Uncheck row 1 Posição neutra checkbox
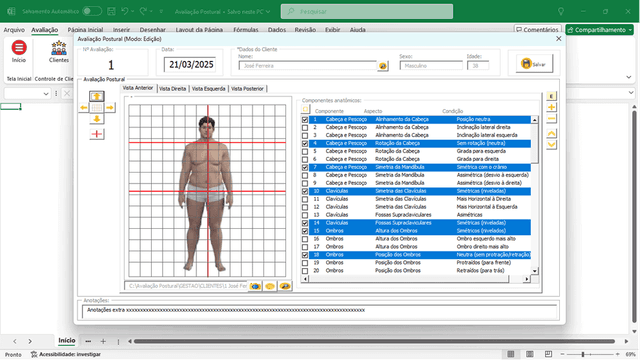 click(305, 120)
